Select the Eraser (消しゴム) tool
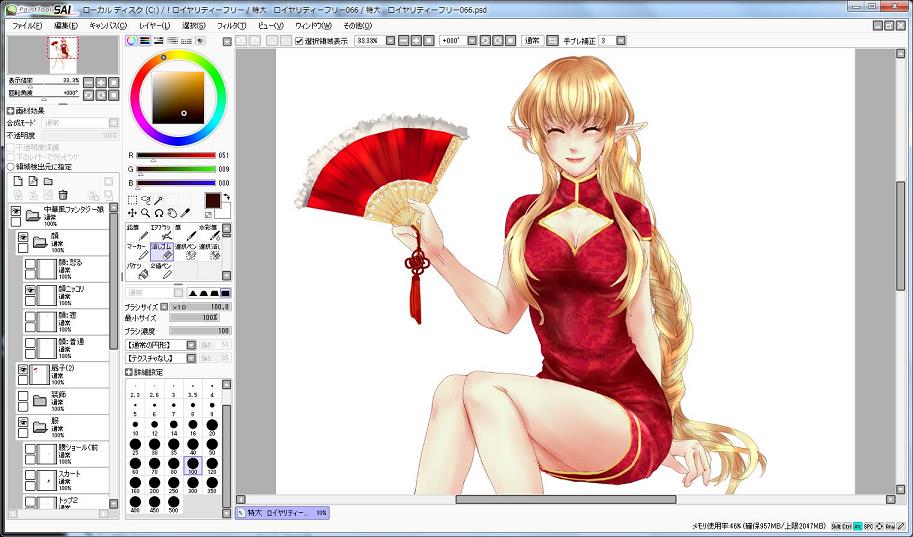 [x=162, y=250]
